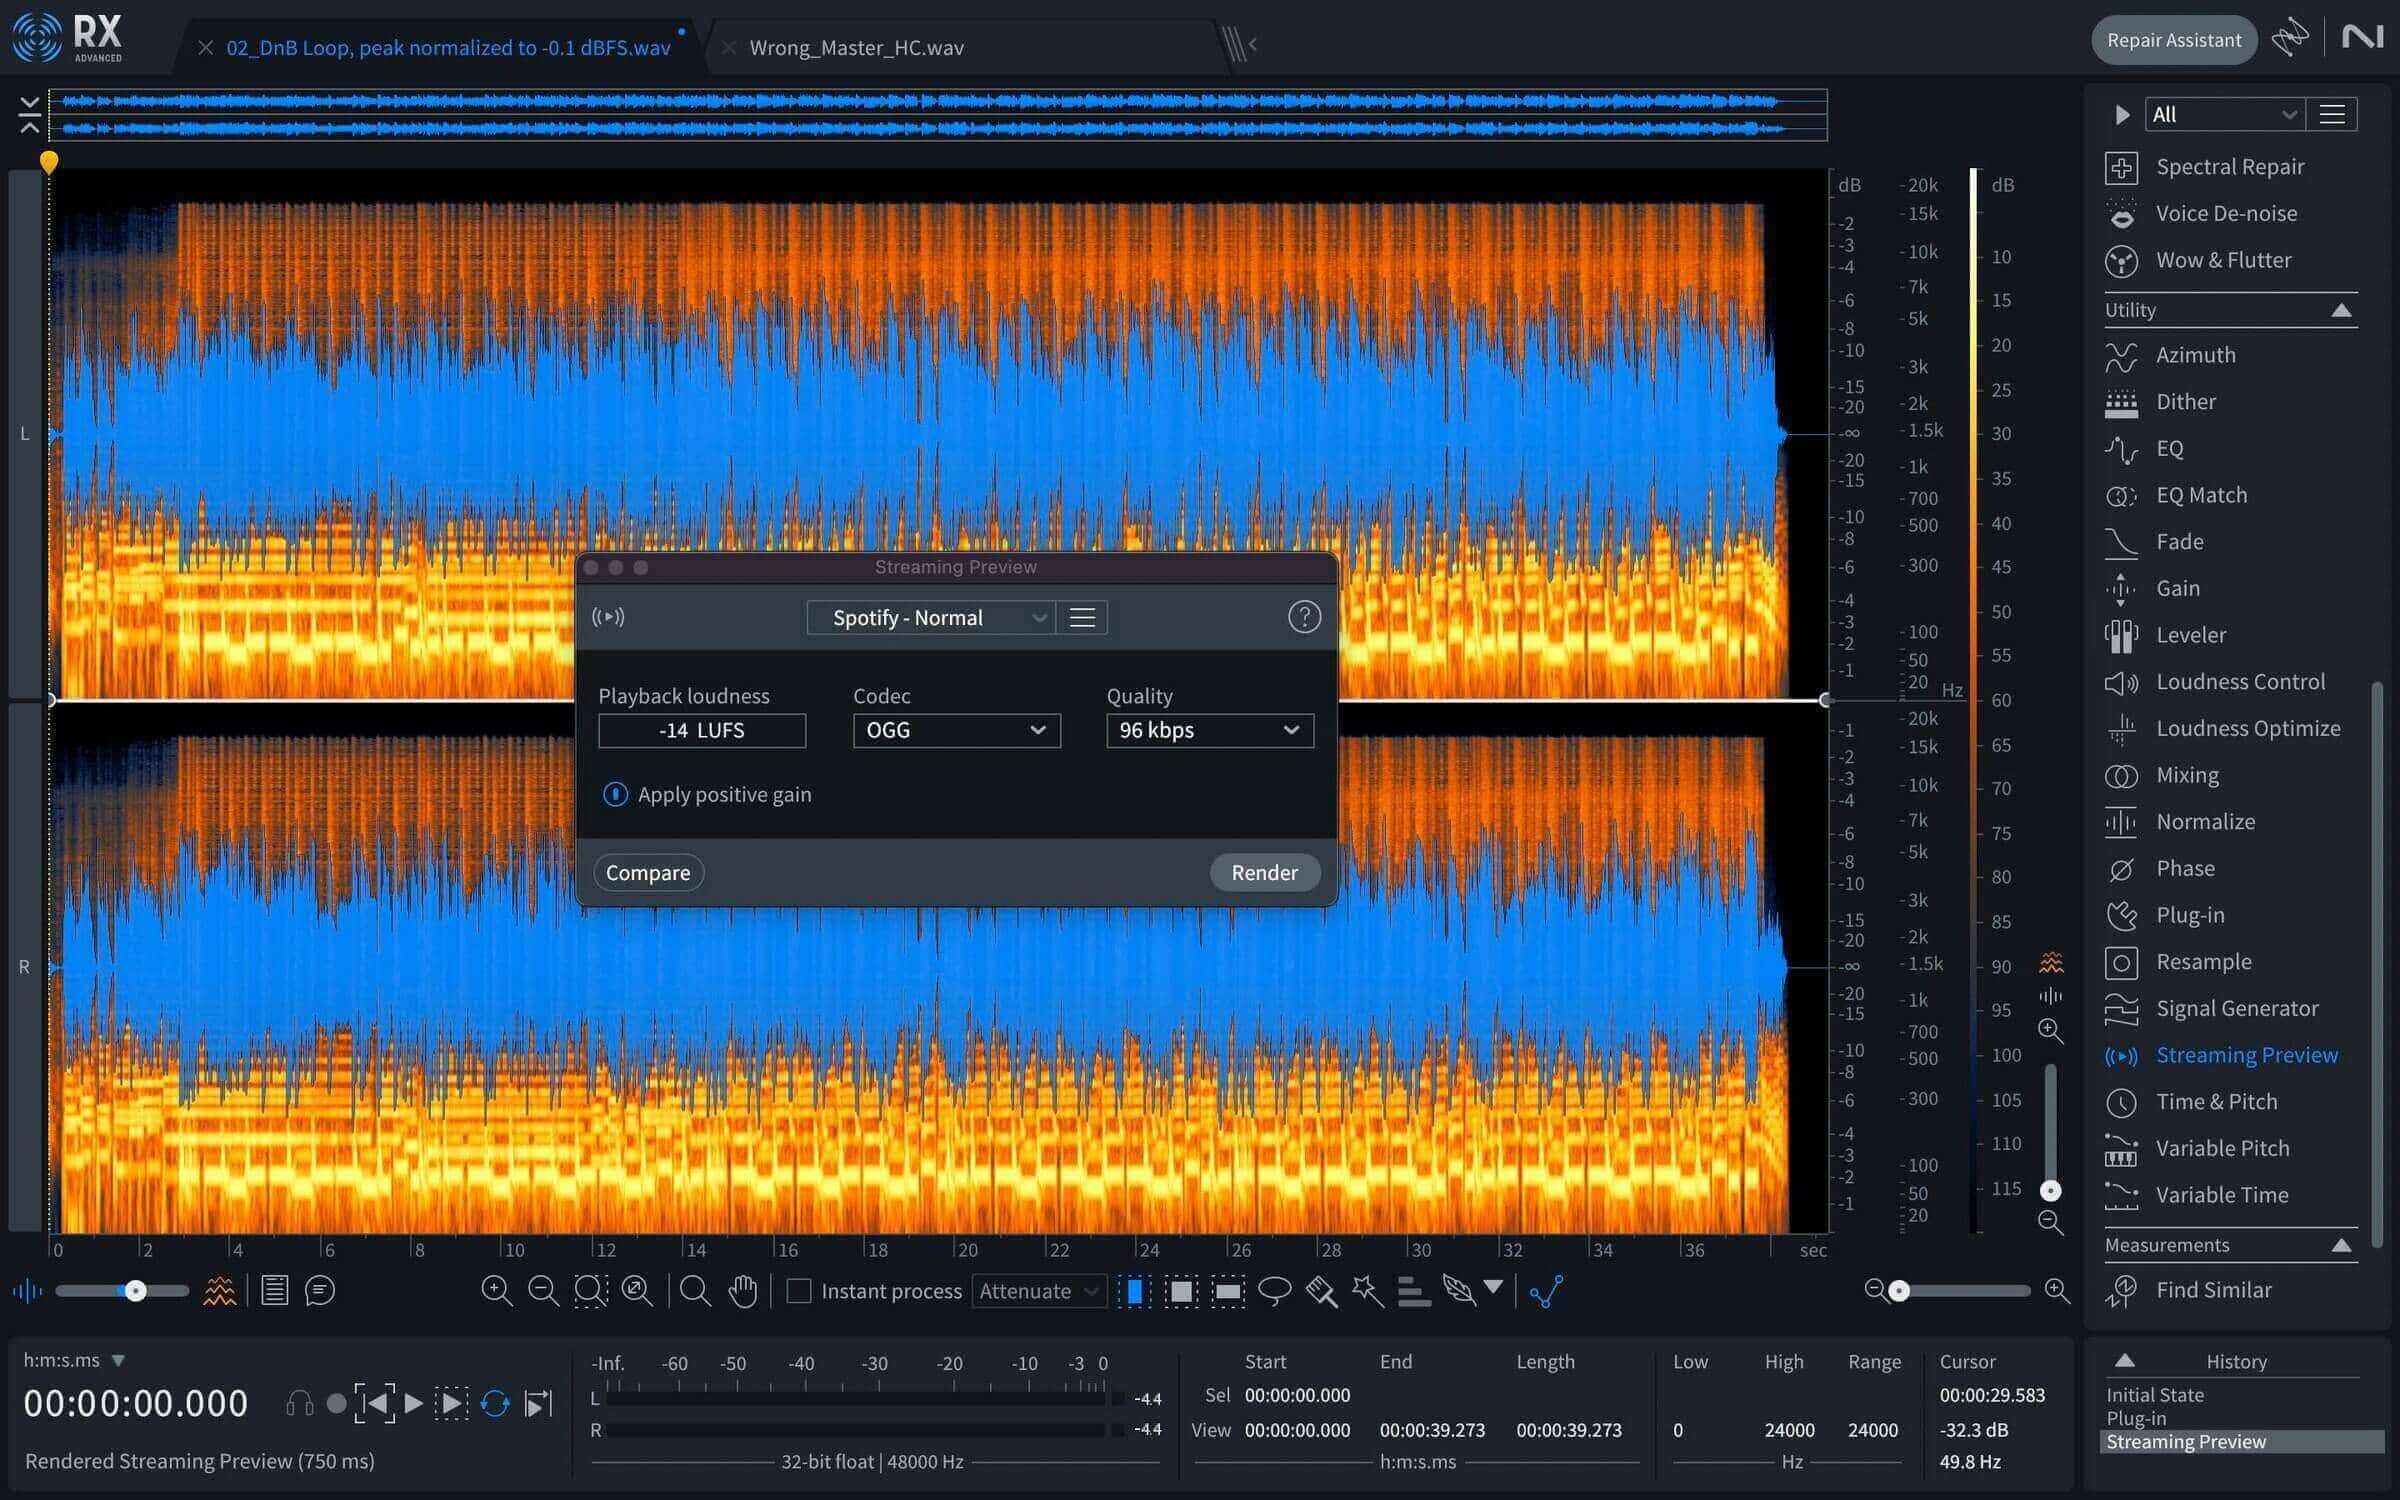The height and width of the screenshot is (1500, 2400).
Task: Click the Compare button
Action: pyautogui.click(x=648, y=872)
